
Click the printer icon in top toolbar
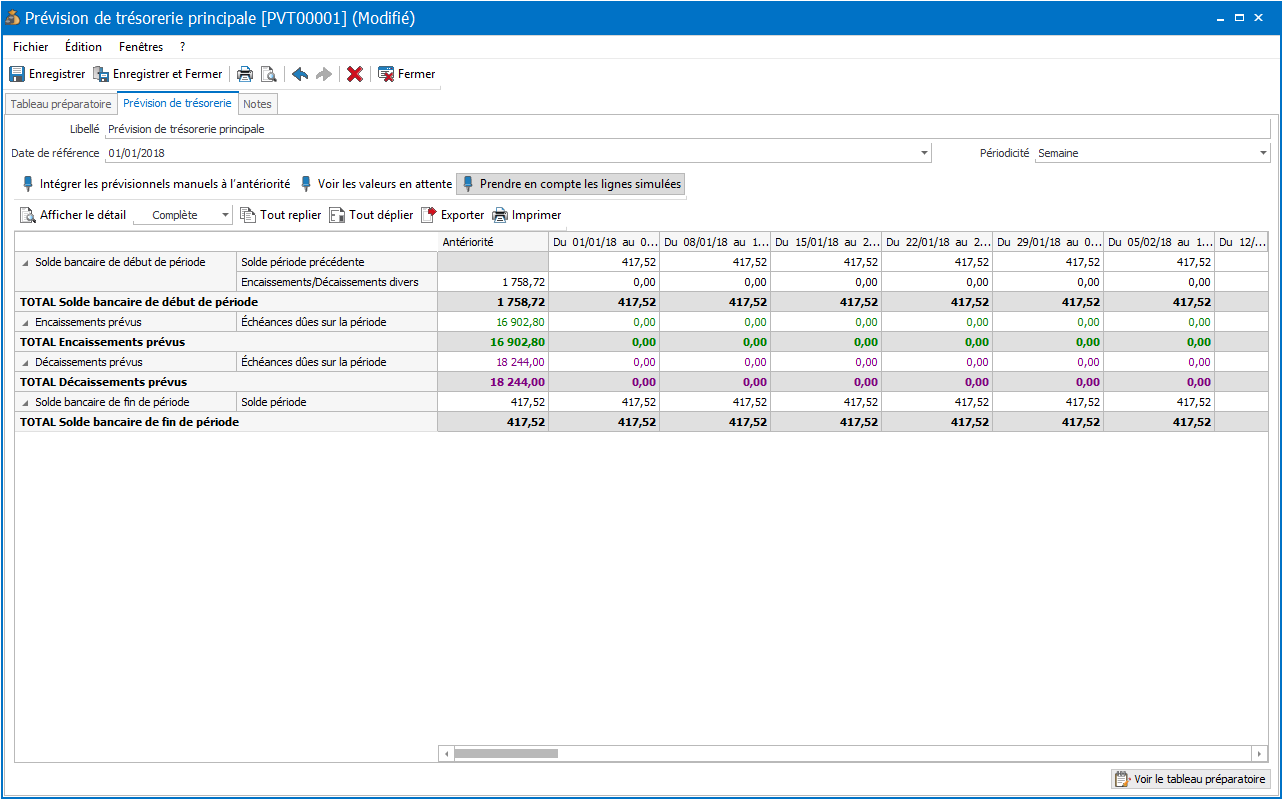coord(244,74)
